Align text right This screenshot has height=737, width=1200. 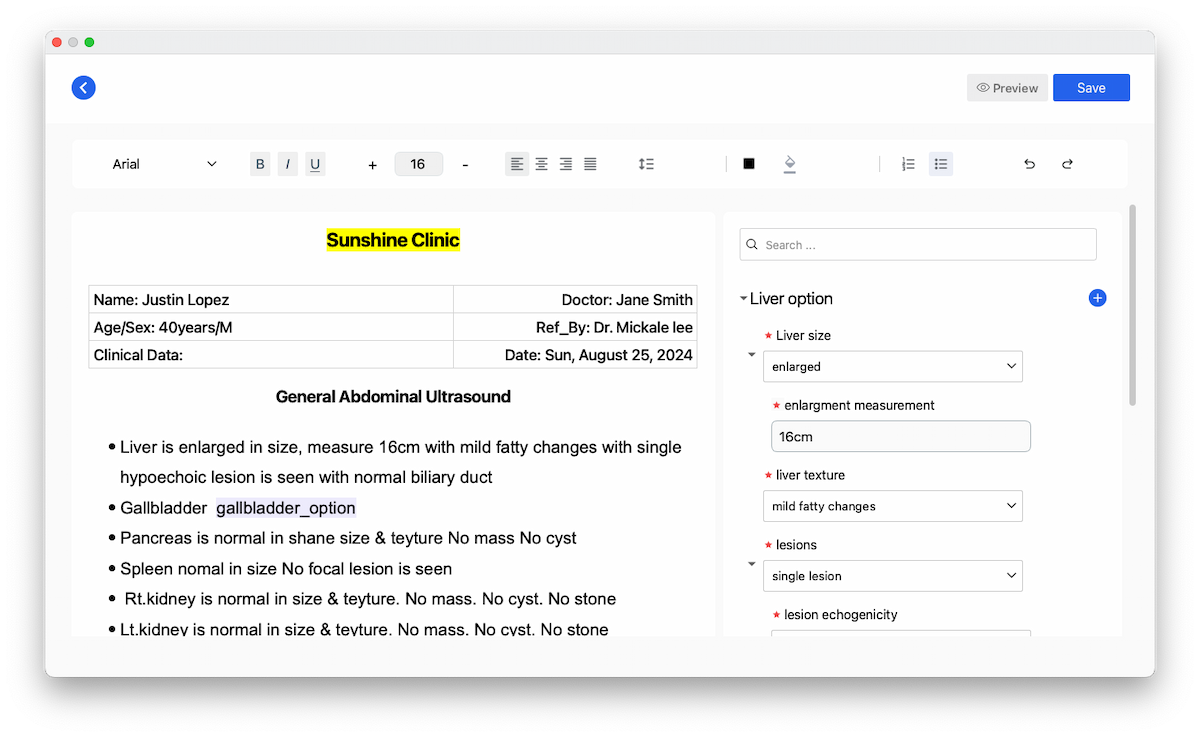(x=566, y=164)
